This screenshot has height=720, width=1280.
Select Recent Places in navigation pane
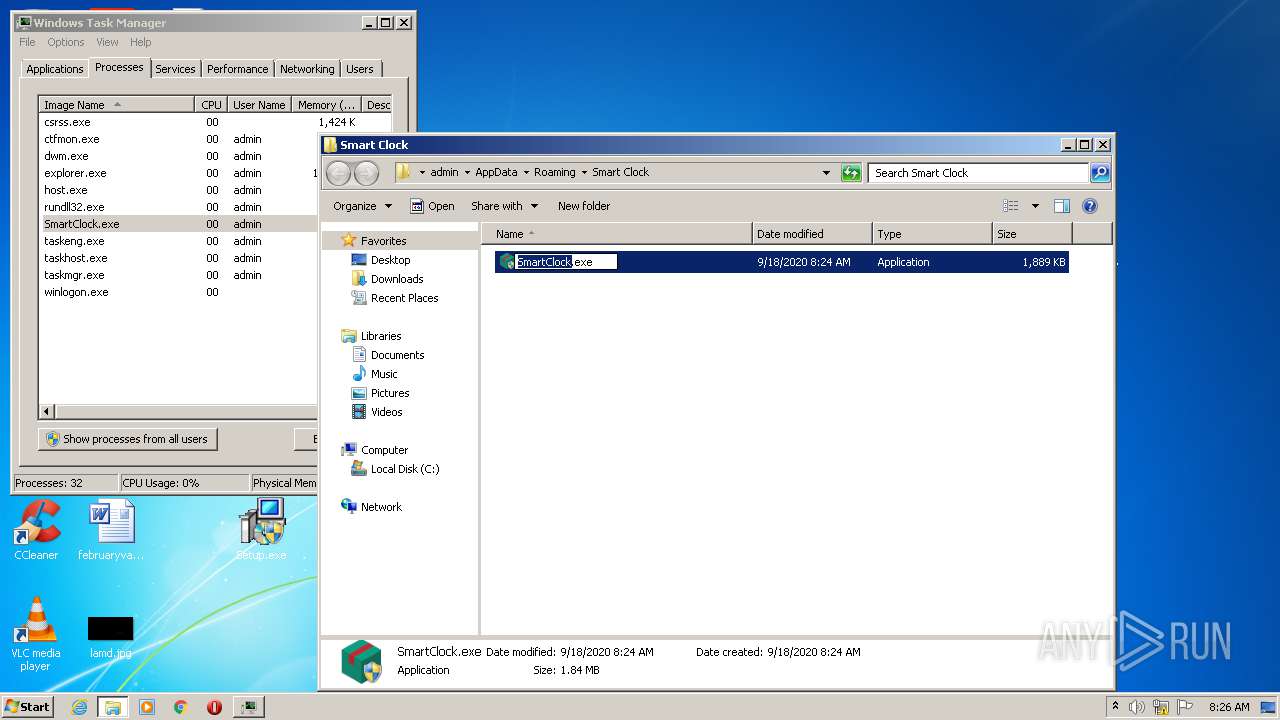click(x=404, y=298)
